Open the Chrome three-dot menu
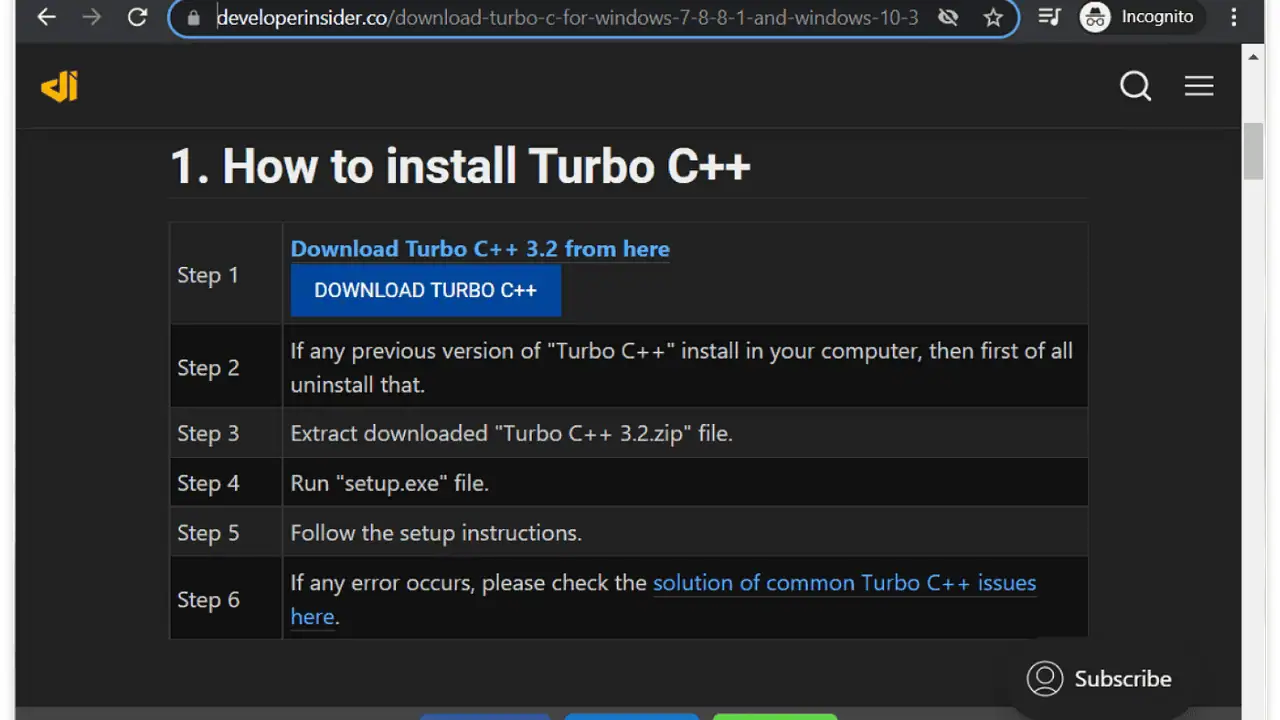 click(1233, 17)
